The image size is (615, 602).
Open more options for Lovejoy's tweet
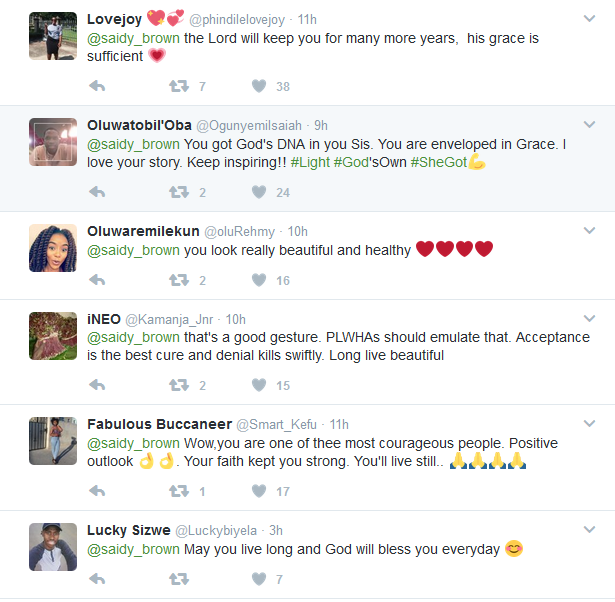click(x=590, y=18)
